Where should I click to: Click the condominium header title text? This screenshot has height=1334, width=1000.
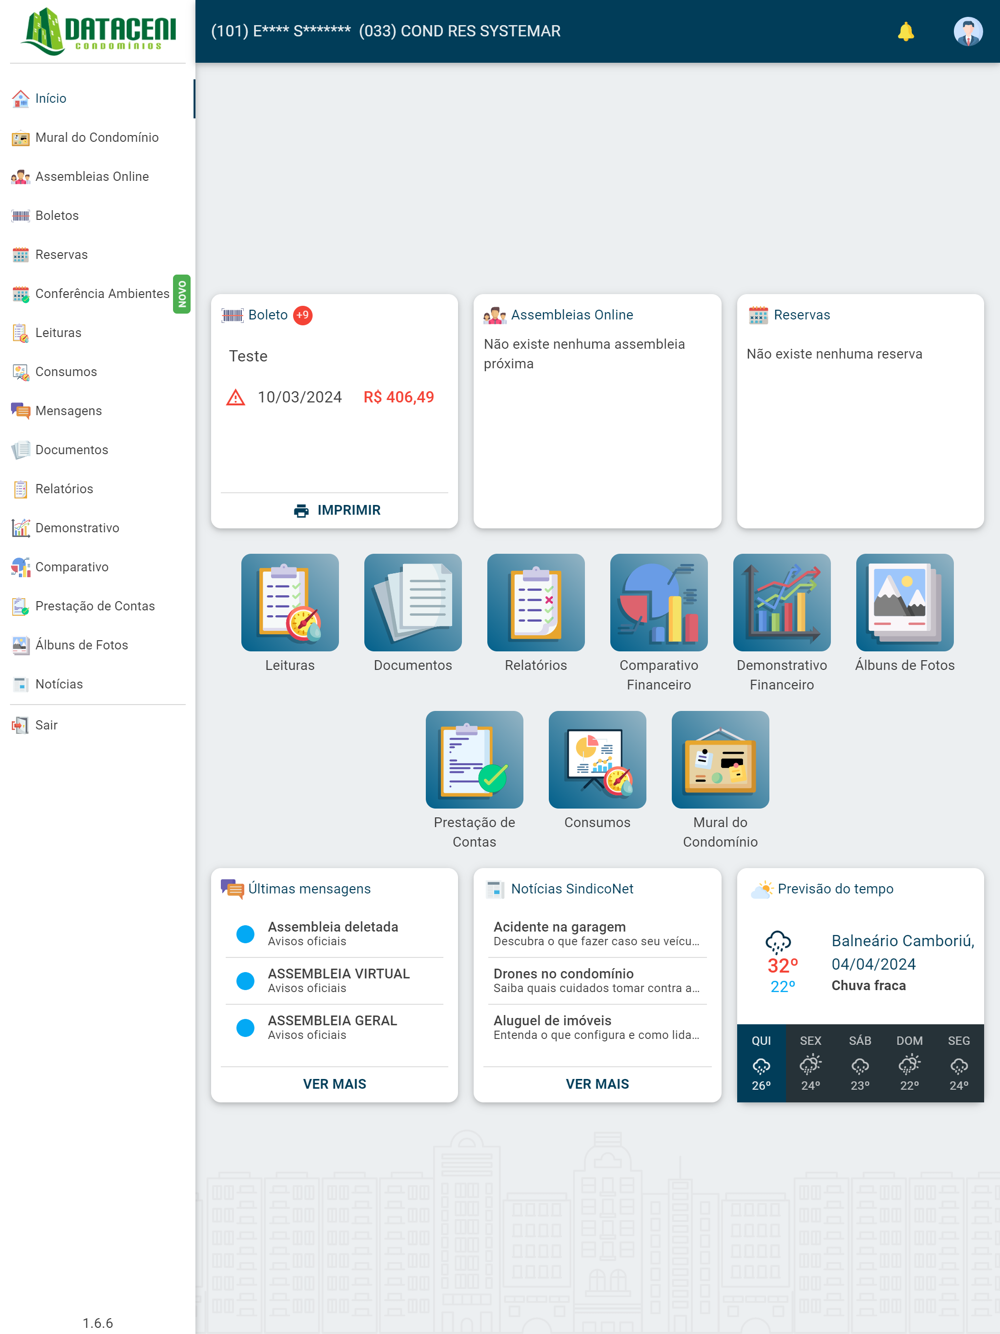click(386, 32)
